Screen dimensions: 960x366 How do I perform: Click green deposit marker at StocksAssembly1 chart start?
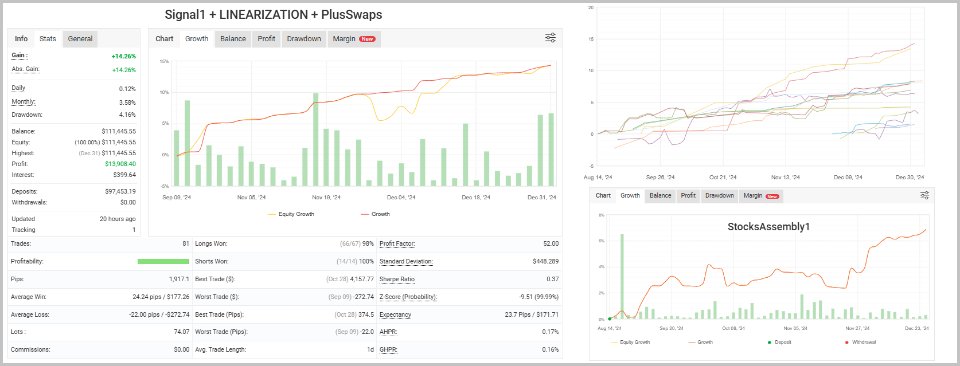point(610,318)
